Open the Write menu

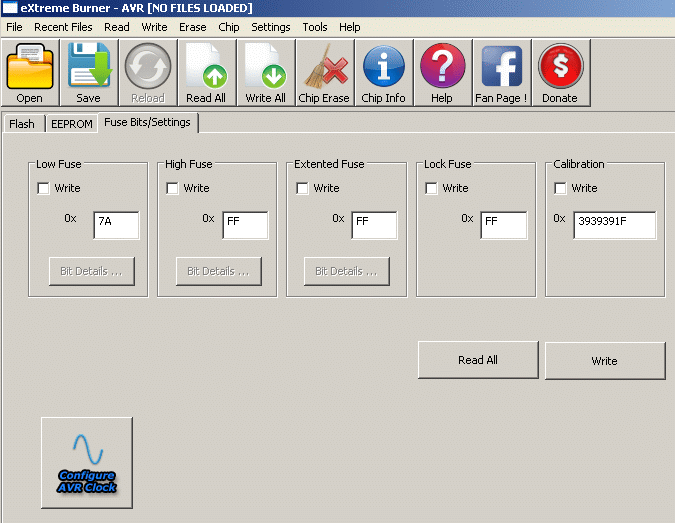[154, 27]
